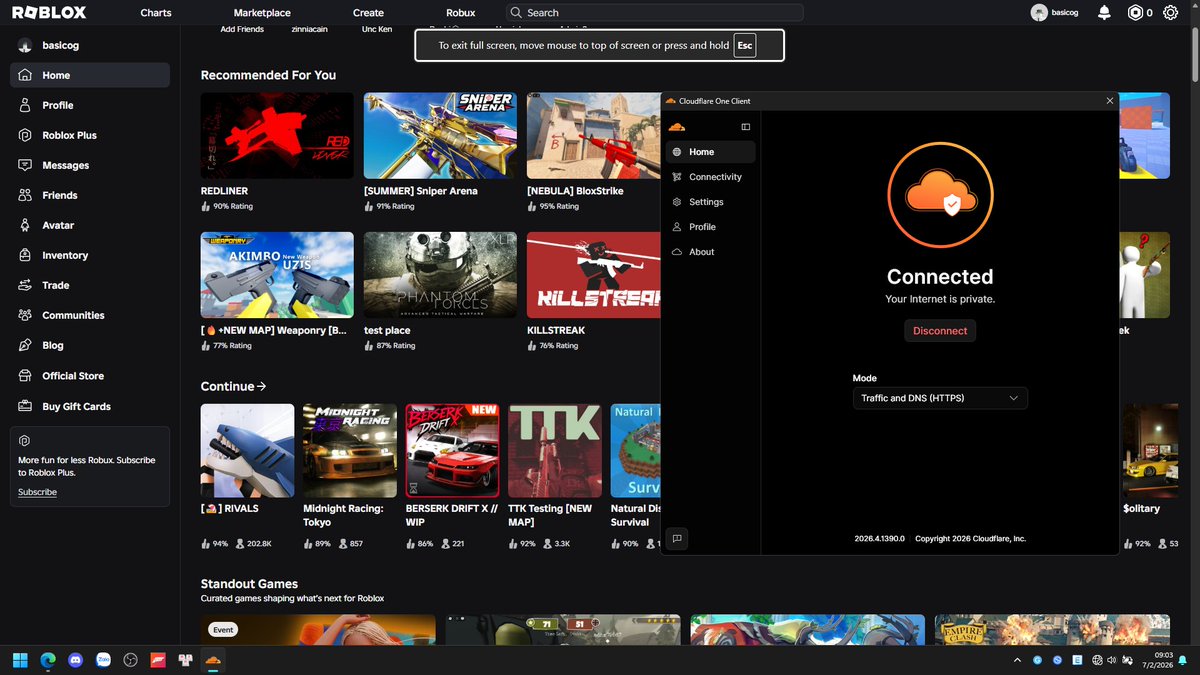Click the Blog sidebar icon
Viewport: 1200px width, 675px height.
point(25,345)
